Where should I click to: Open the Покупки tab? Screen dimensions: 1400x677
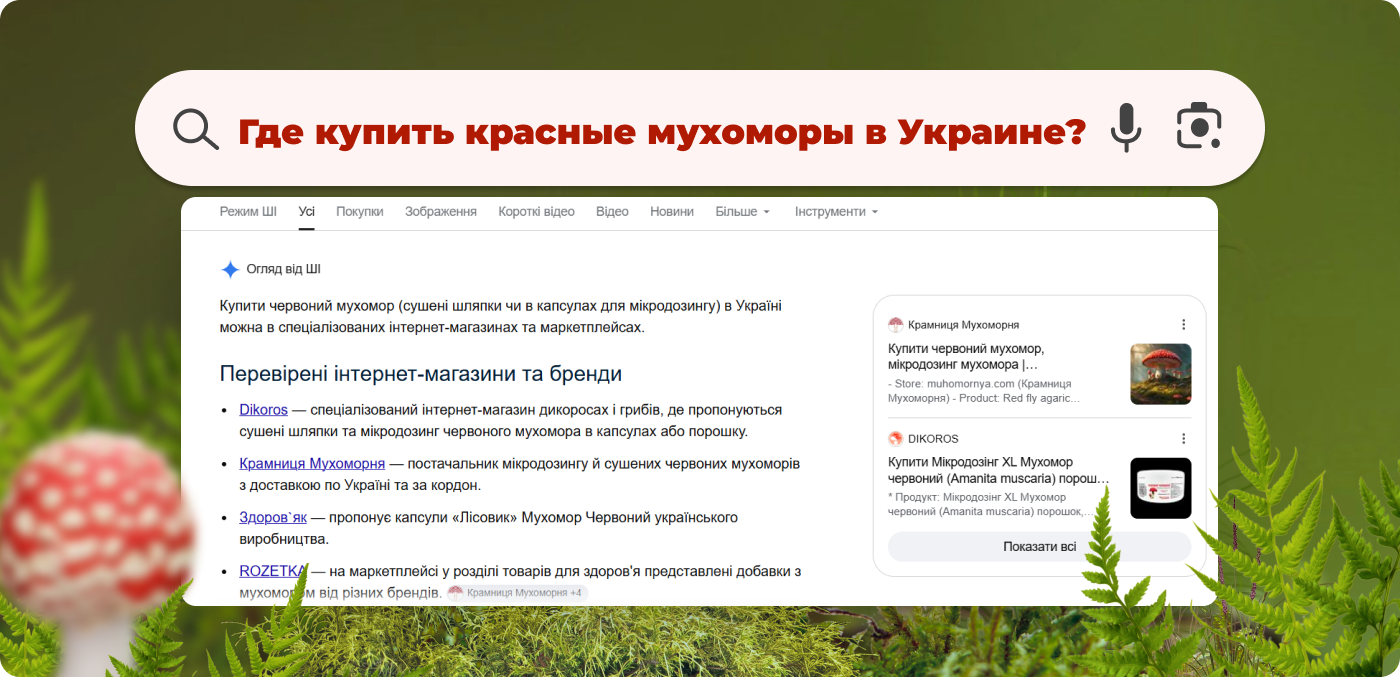pyautogui.click(x=360, y=212)
